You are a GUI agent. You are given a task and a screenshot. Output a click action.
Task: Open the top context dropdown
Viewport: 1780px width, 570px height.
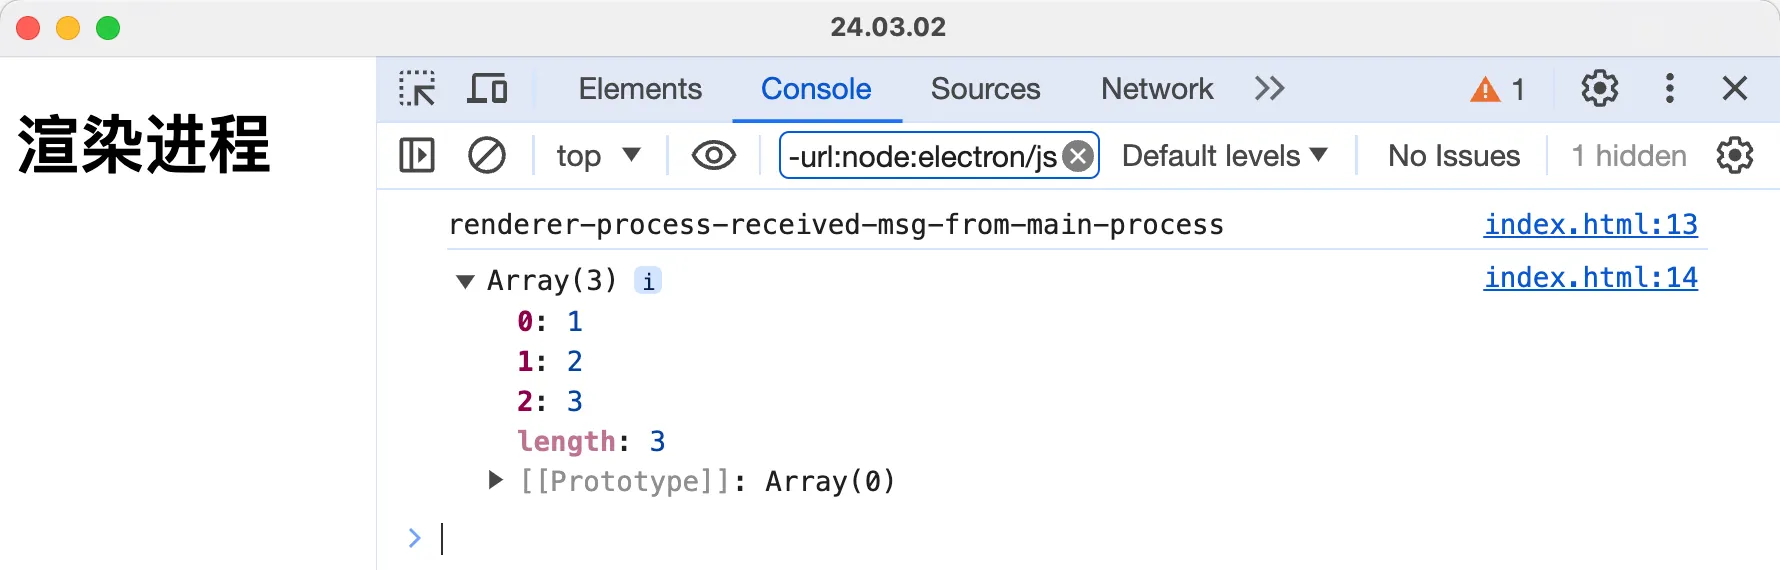[598, 156]
